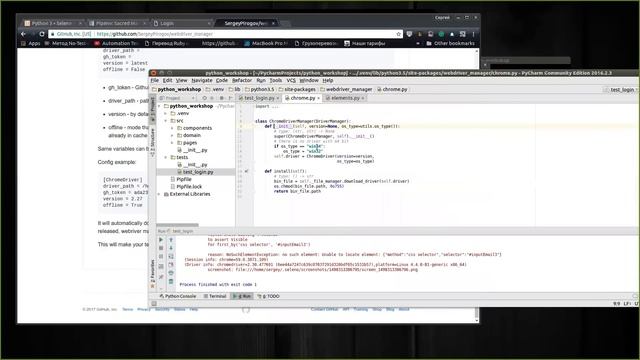Select webdriver_manager in the navigation breadcrumb

(x=346, y=89)
